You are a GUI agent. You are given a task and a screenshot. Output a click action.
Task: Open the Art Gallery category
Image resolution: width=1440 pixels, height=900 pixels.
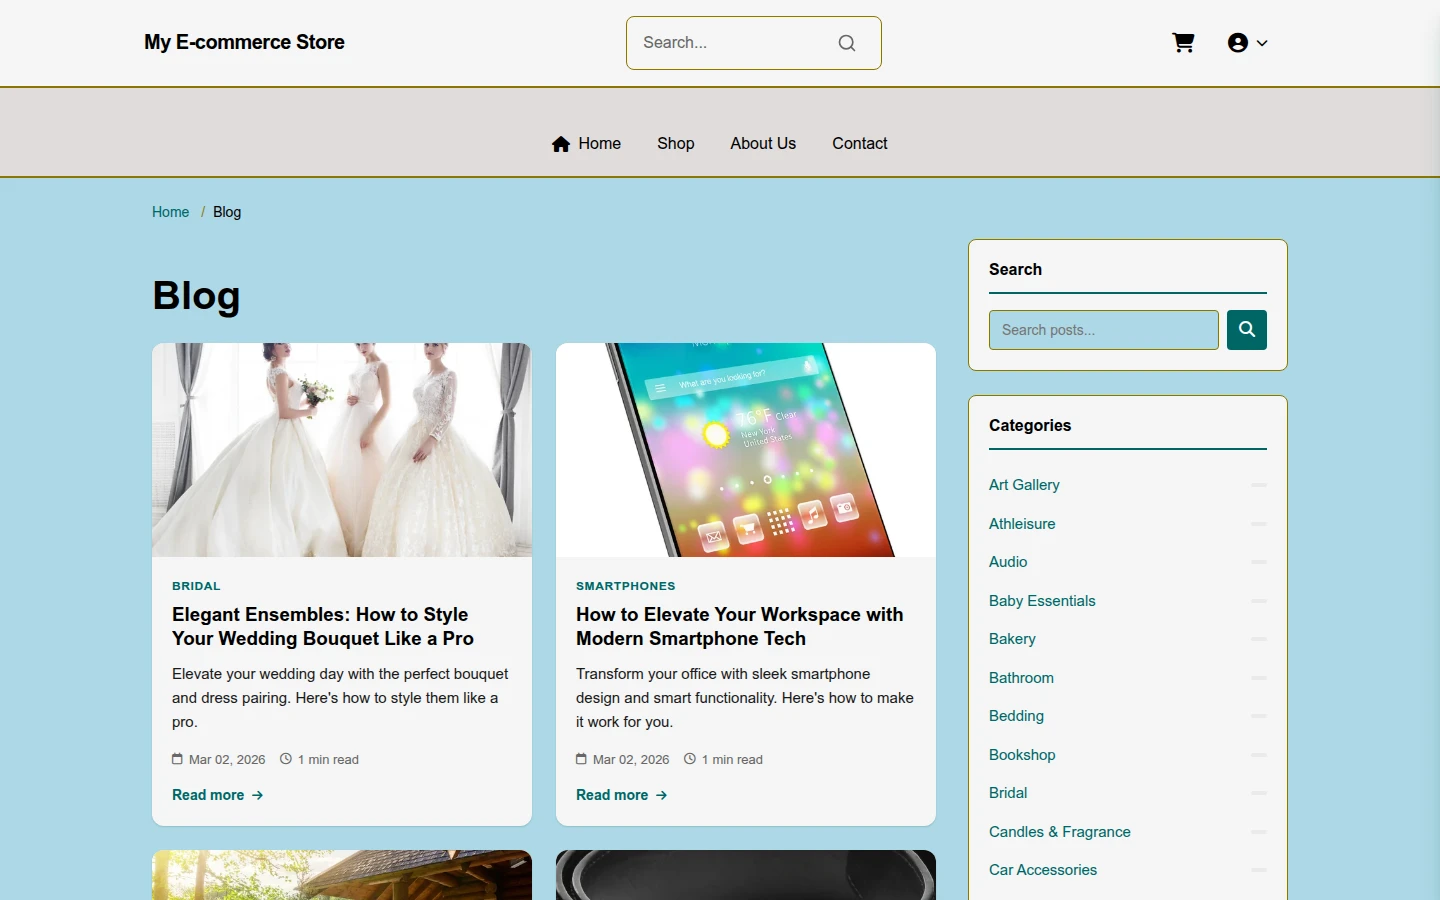(1024, 485)
